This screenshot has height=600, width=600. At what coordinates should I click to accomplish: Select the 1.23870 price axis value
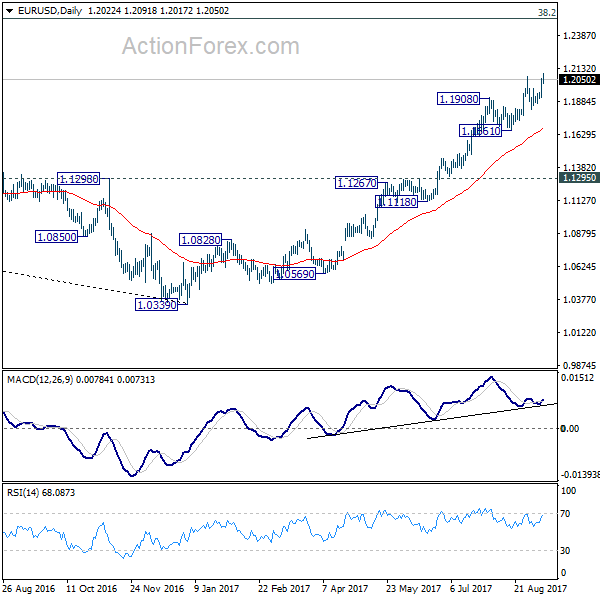coord(579,36)
